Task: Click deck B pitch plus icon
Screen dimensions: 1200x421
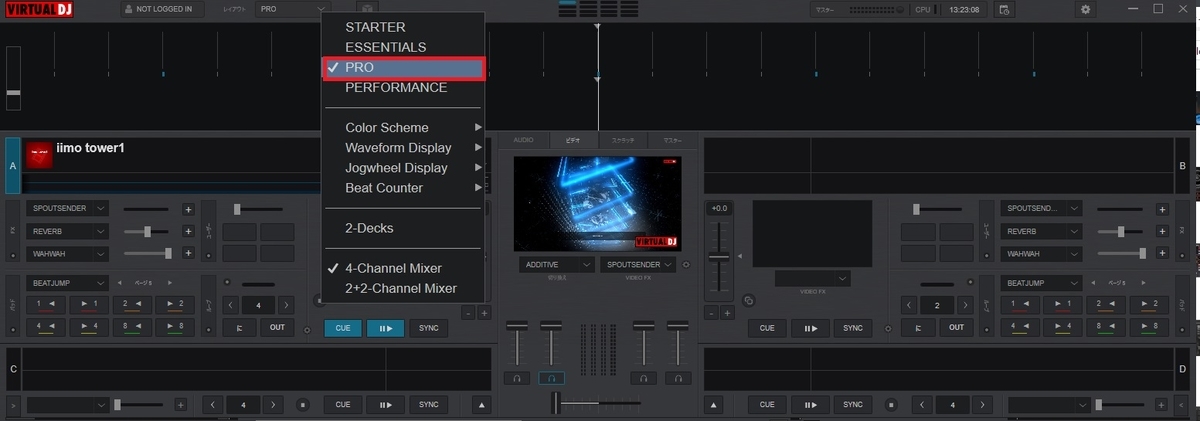Action: pyautogui.click(x=728, y=313)
